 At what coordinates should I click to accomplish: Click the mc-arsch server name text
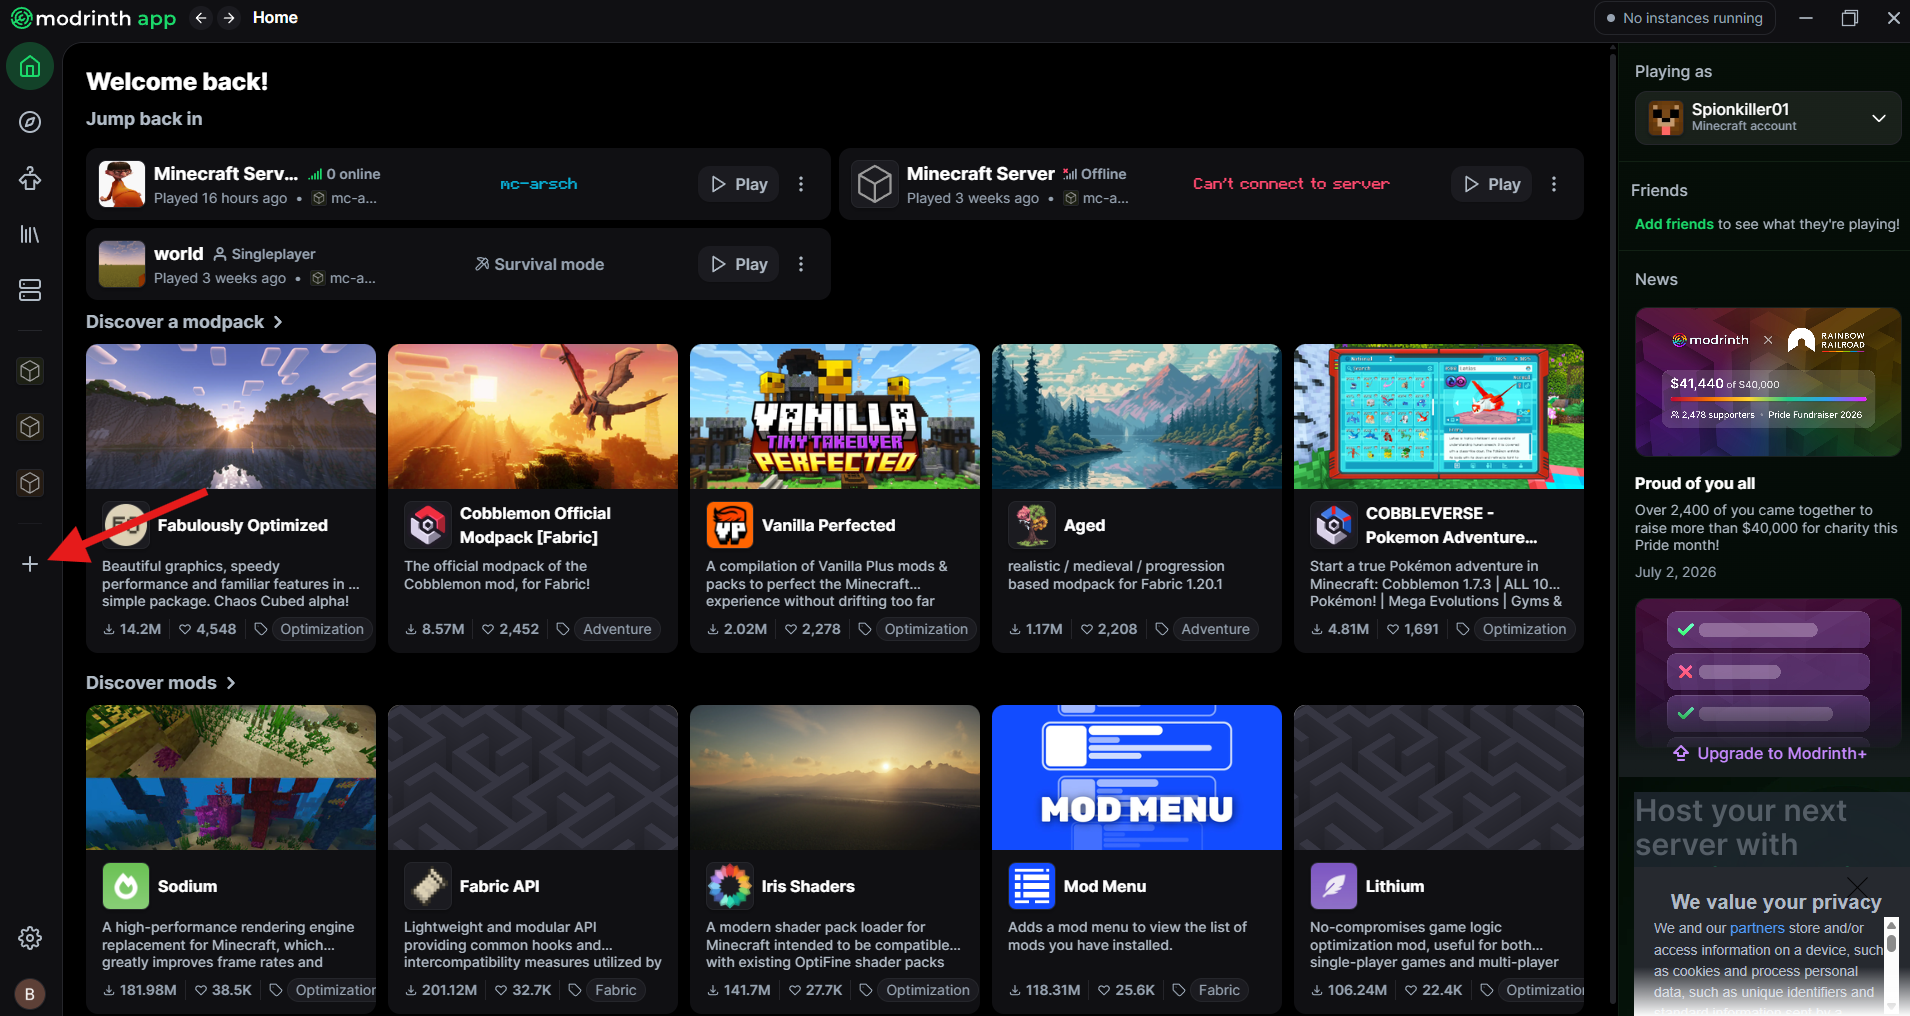(539, 184)
